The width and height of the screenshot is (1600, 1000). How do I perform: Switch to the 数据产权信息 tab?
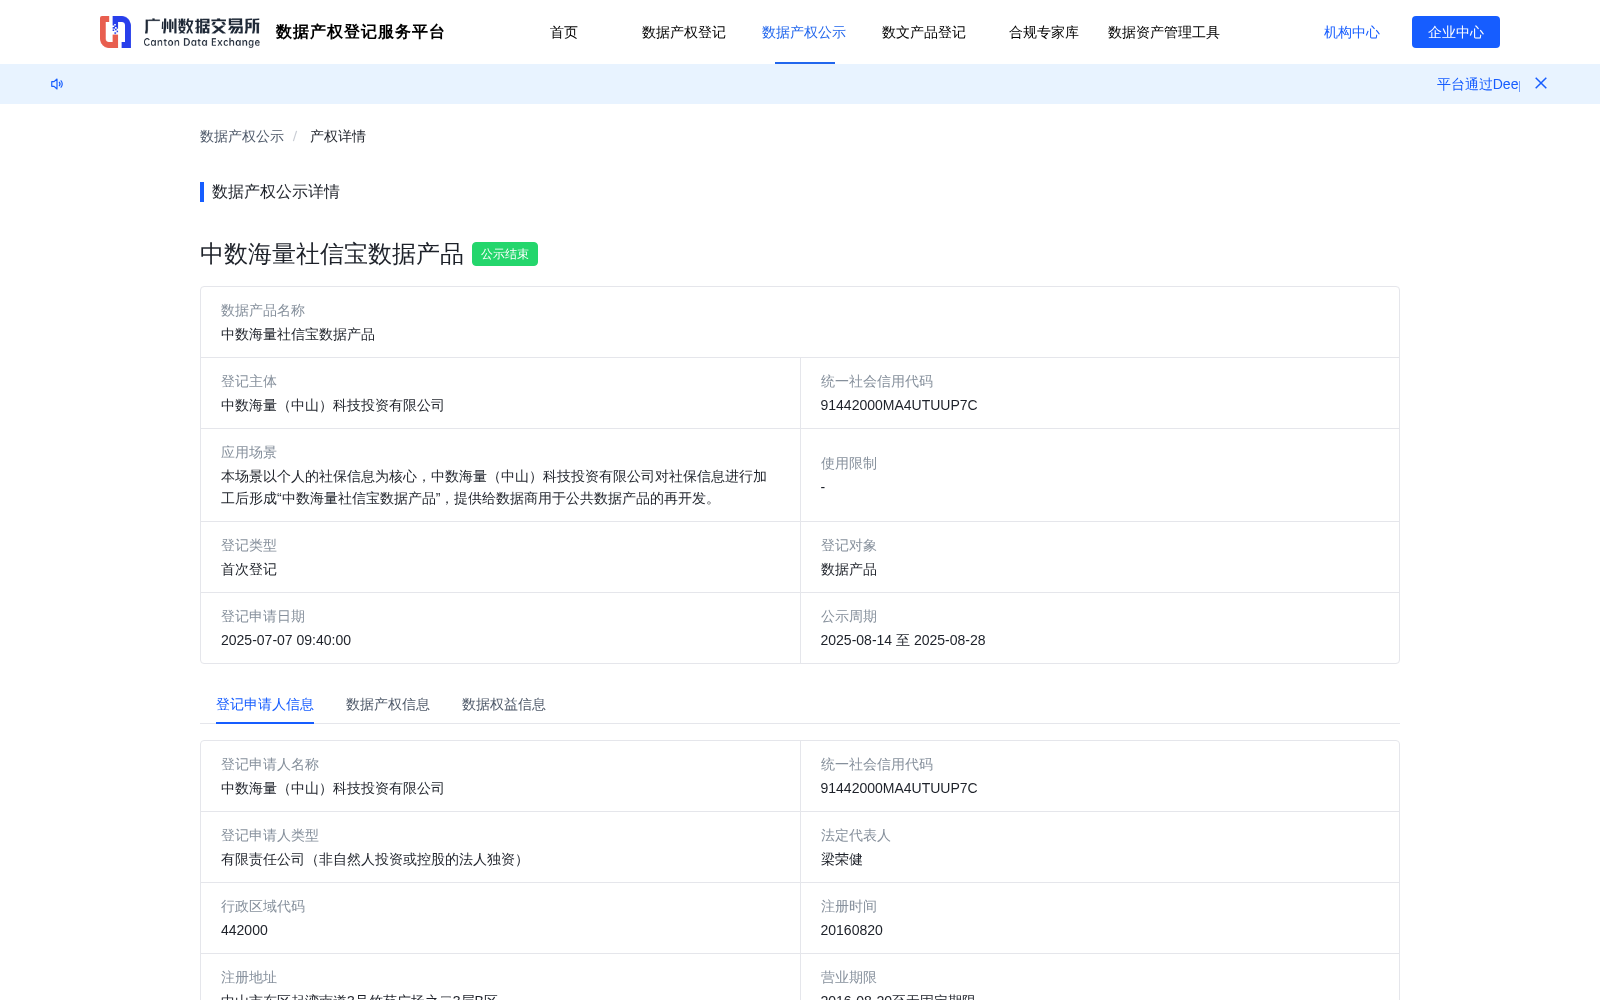(388, 704)
